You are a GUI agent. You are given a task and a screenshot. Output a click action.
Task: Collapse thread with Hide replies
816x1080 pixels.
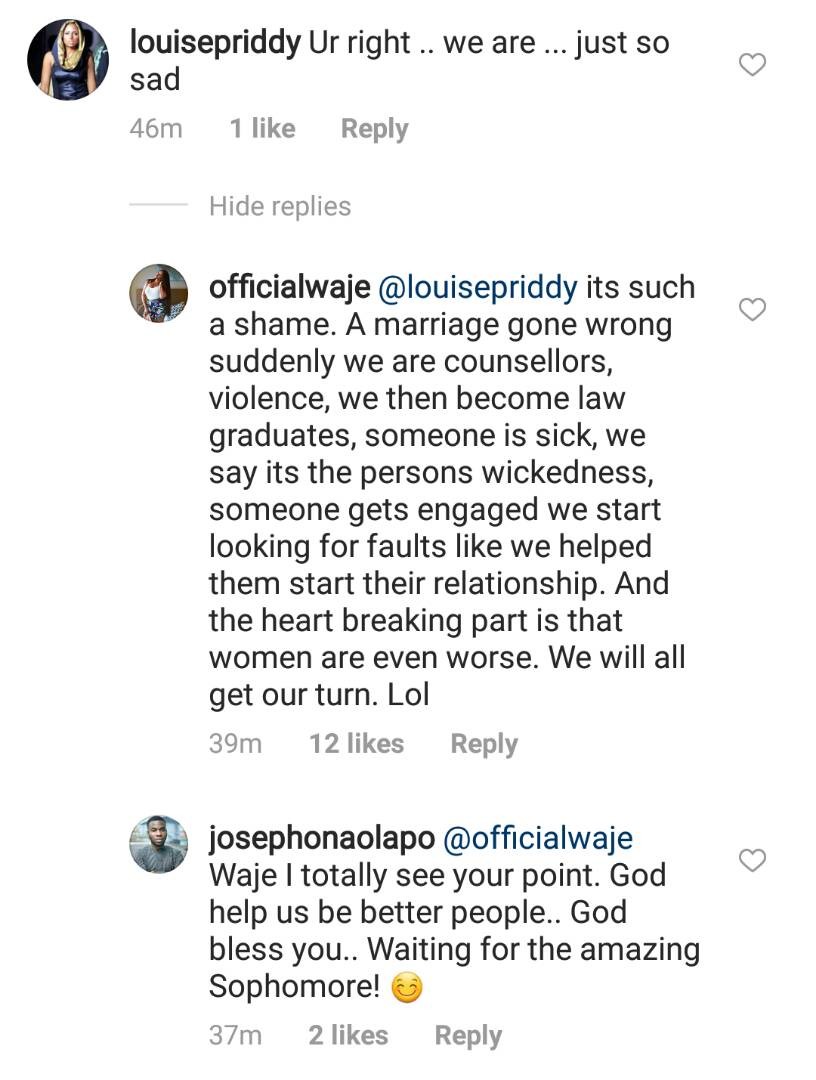[280, 206]
